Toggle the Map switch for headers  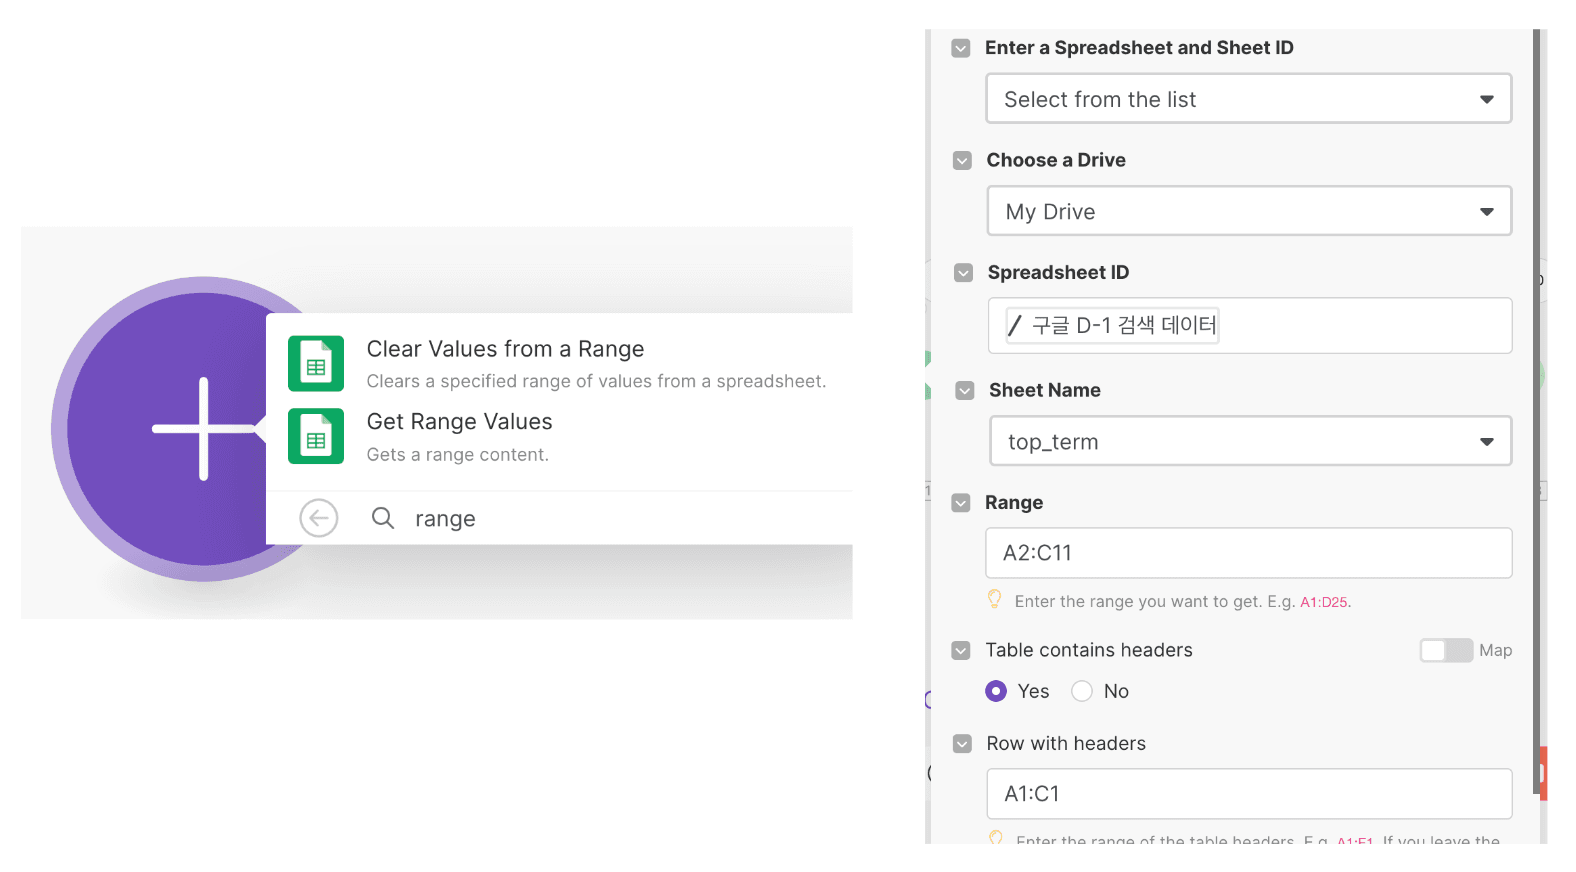tap(1446, 650)
